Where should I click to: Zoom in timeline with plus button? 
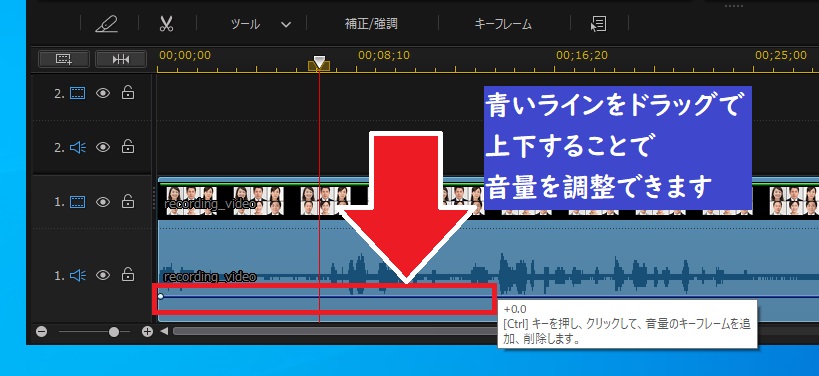point(147,332)
